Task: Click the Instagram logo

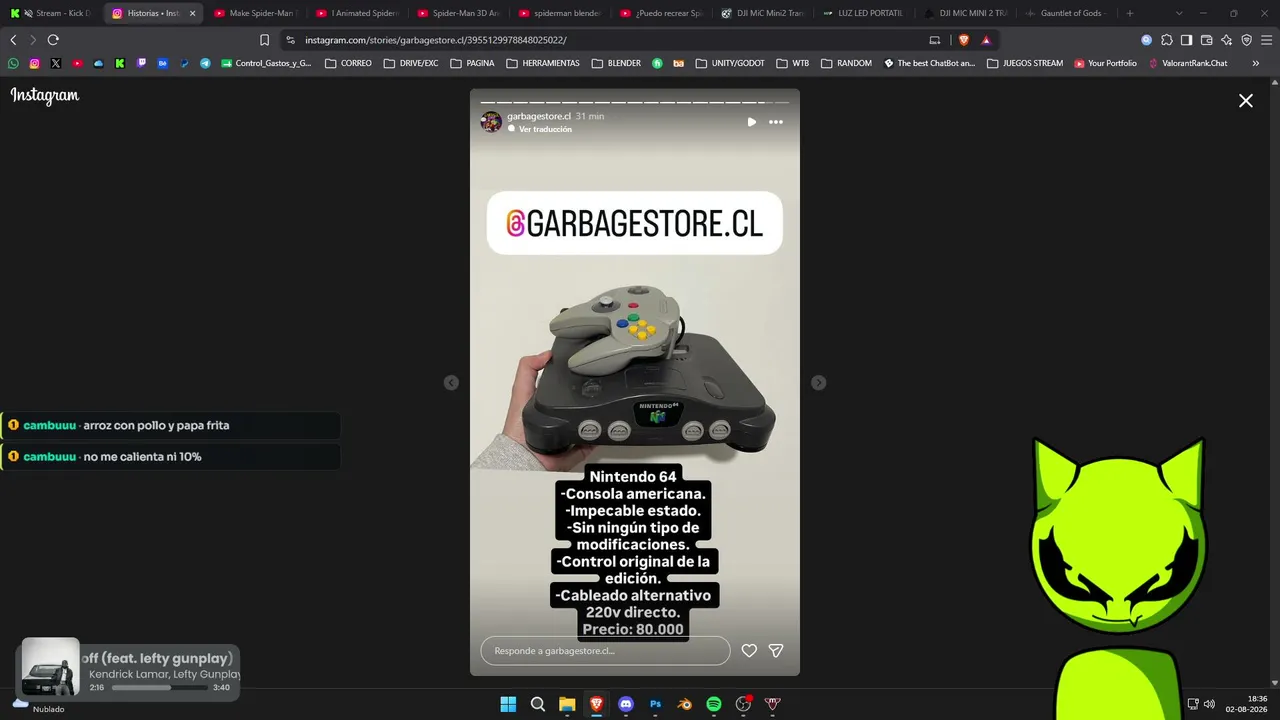Action: pos(45,96)
